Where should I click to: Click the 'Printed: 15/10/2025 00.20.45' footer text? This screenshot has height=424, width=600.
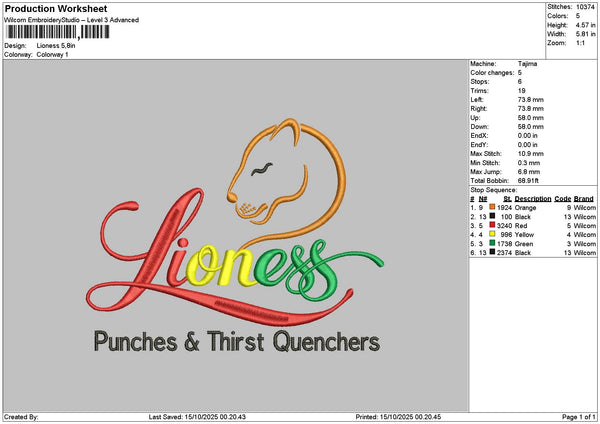[x=398, y=417]
